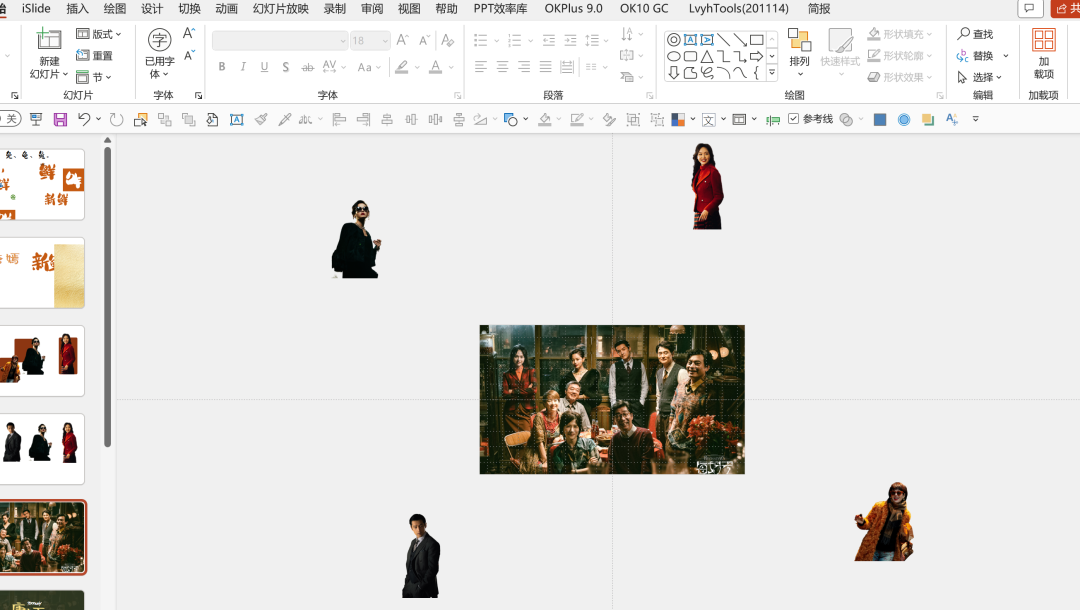Click the purple Save icon in quick toolbar

click(x=61, y=120)
